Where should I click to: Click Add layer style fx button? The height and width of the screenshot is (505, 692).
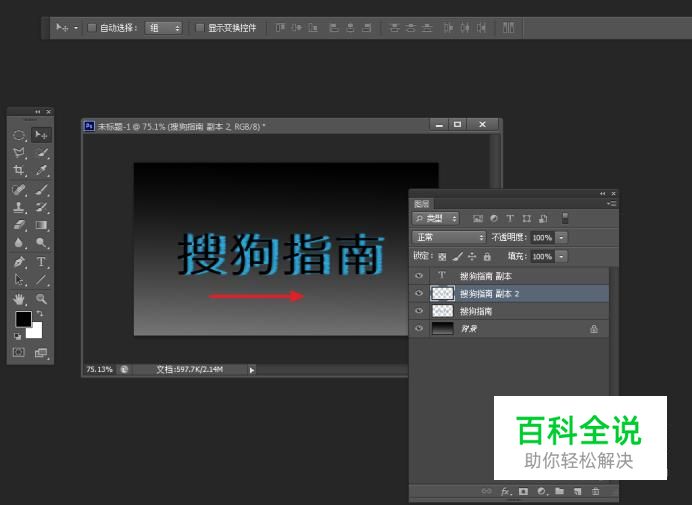tap(505, 491)
